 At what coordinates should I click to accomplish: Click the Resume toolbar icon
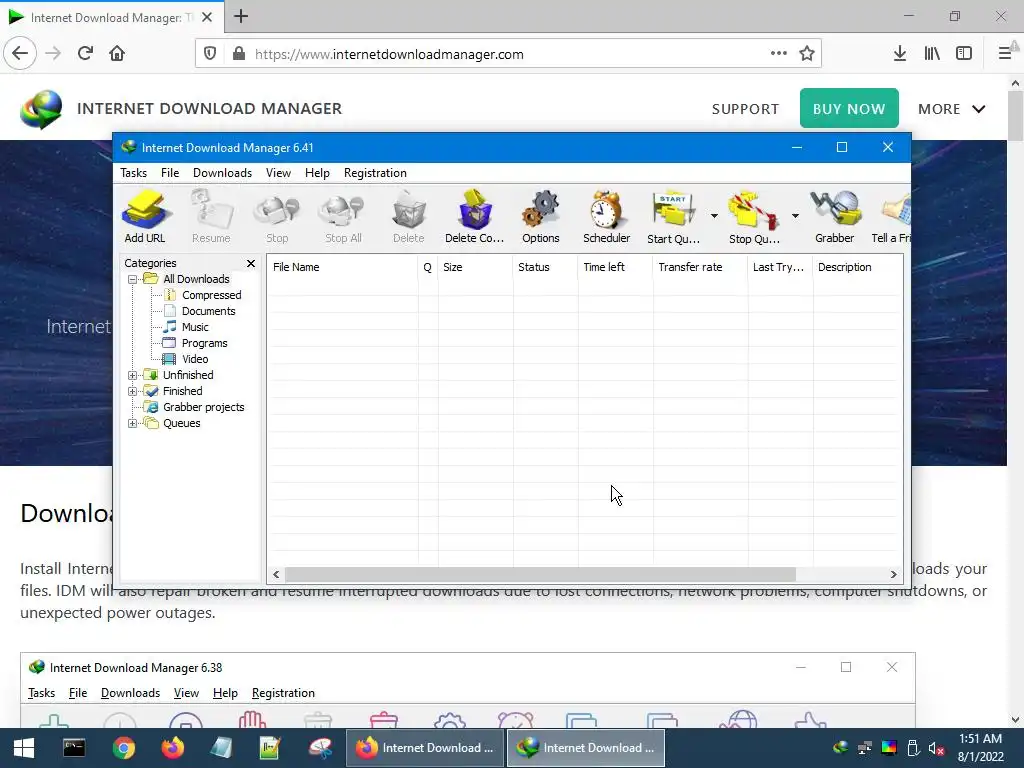click(x=211, y=217)
